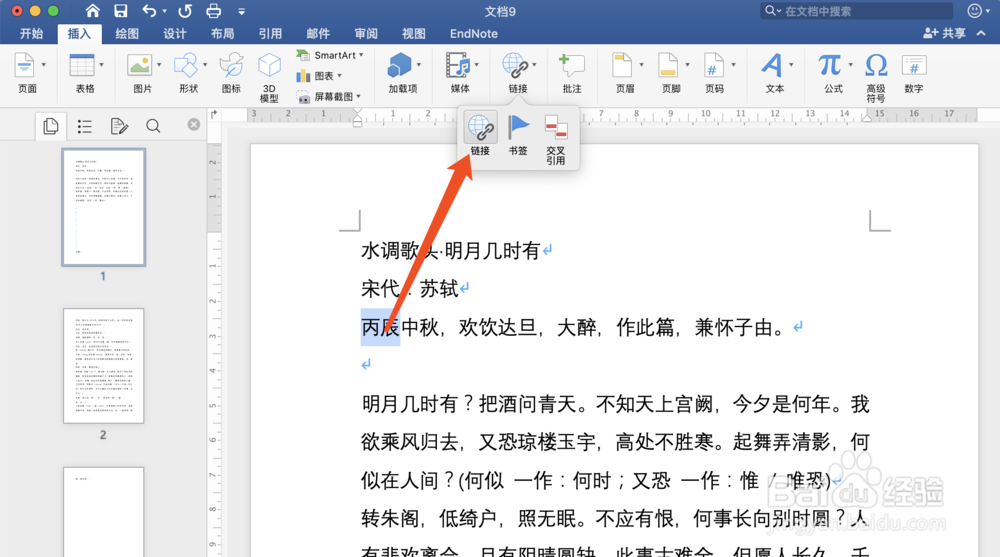Insert 页眉 header
Image resolution: width=1000 pixels, height=557 pixels.
tap(622, 66)
